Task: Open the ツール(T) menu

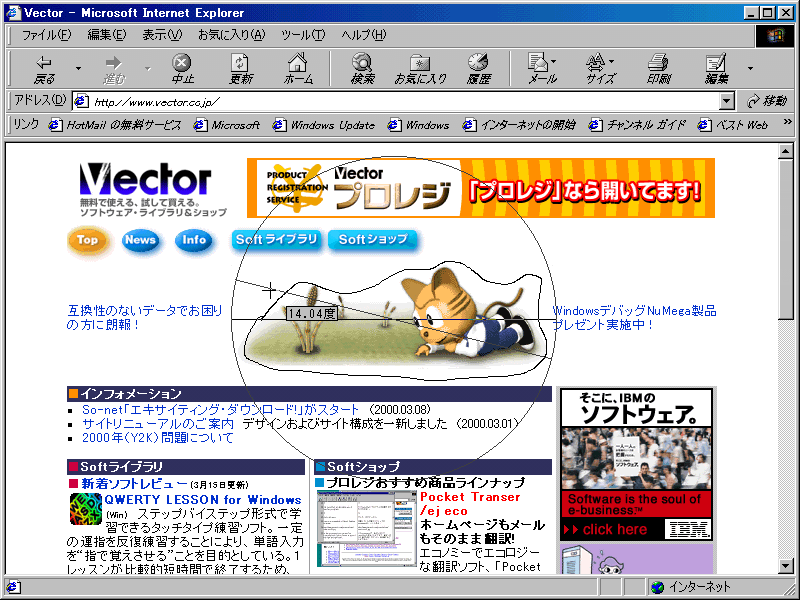Action: [303, 35]
